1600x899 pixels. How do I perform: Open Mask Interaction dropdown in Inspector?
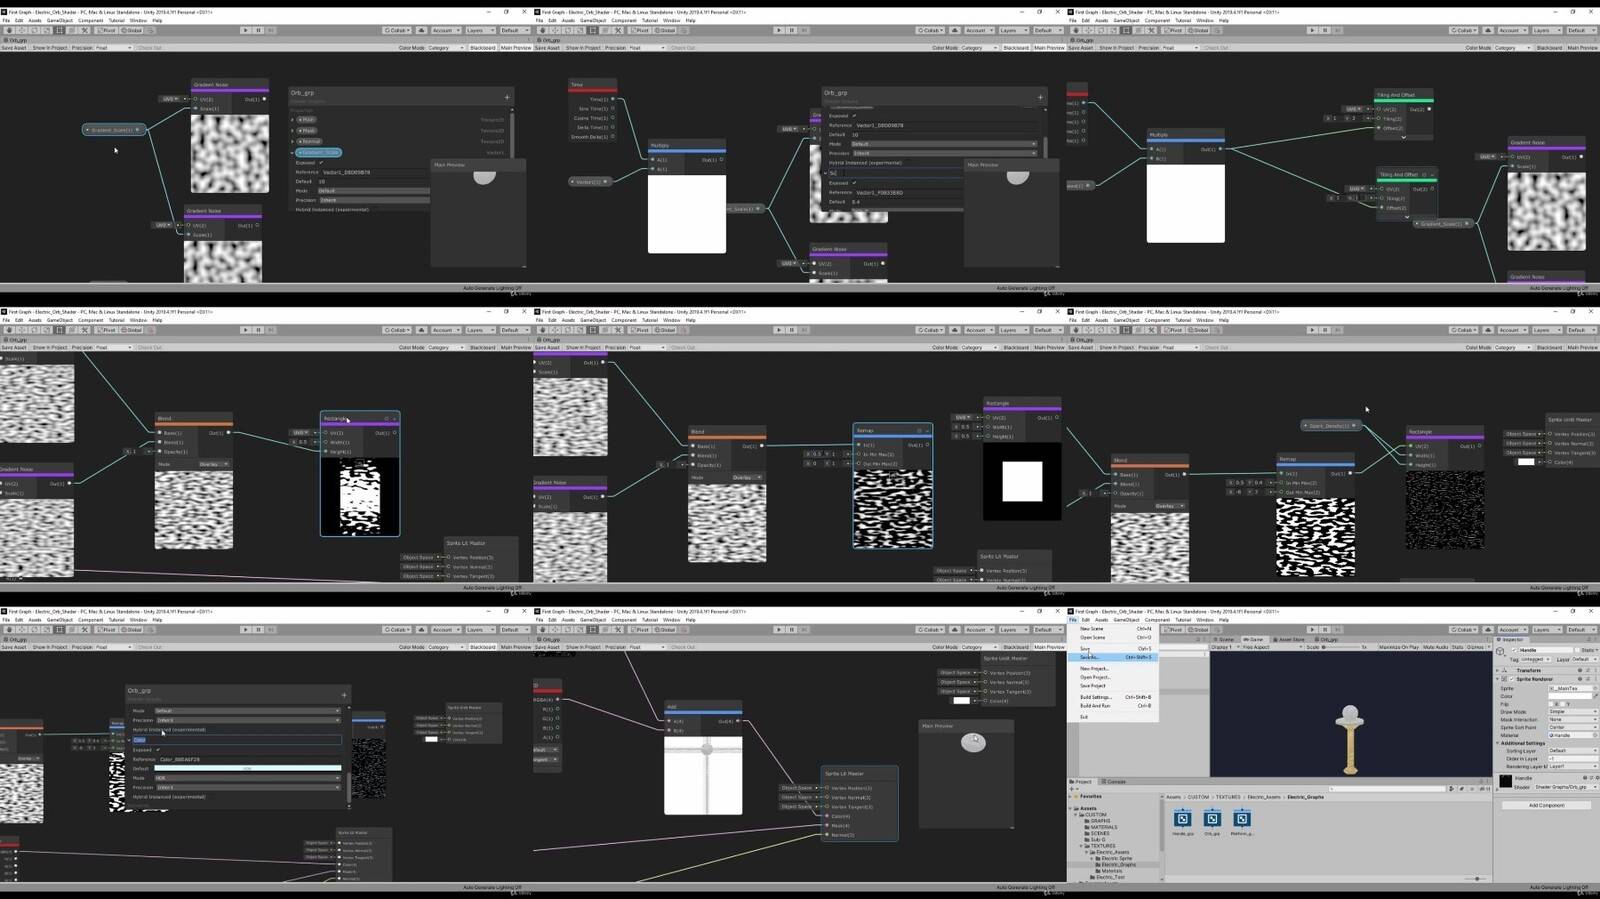pos(1573,719)
